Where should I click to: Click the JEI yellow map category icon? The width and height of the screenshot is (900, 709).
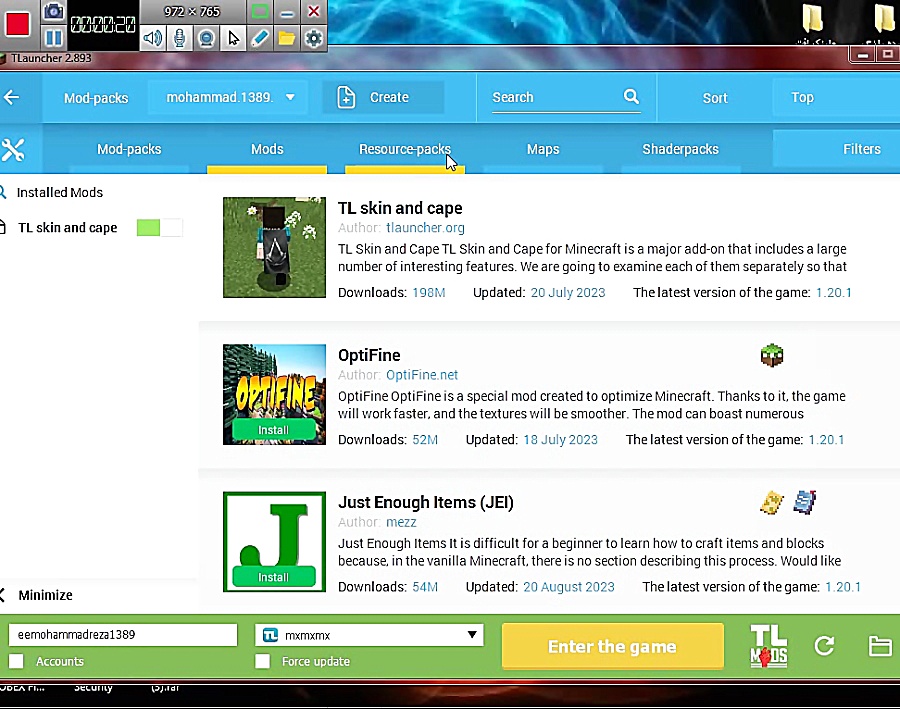pyautogui.click(x=772, y=502)
